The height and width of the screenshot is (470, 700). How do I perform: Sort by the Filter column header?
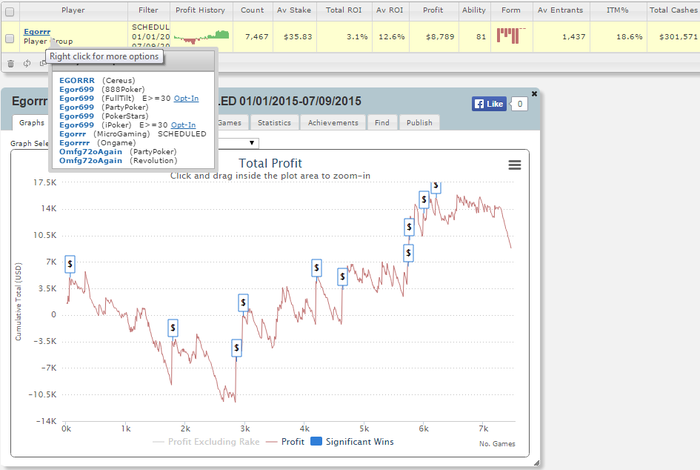pos(148,10)
